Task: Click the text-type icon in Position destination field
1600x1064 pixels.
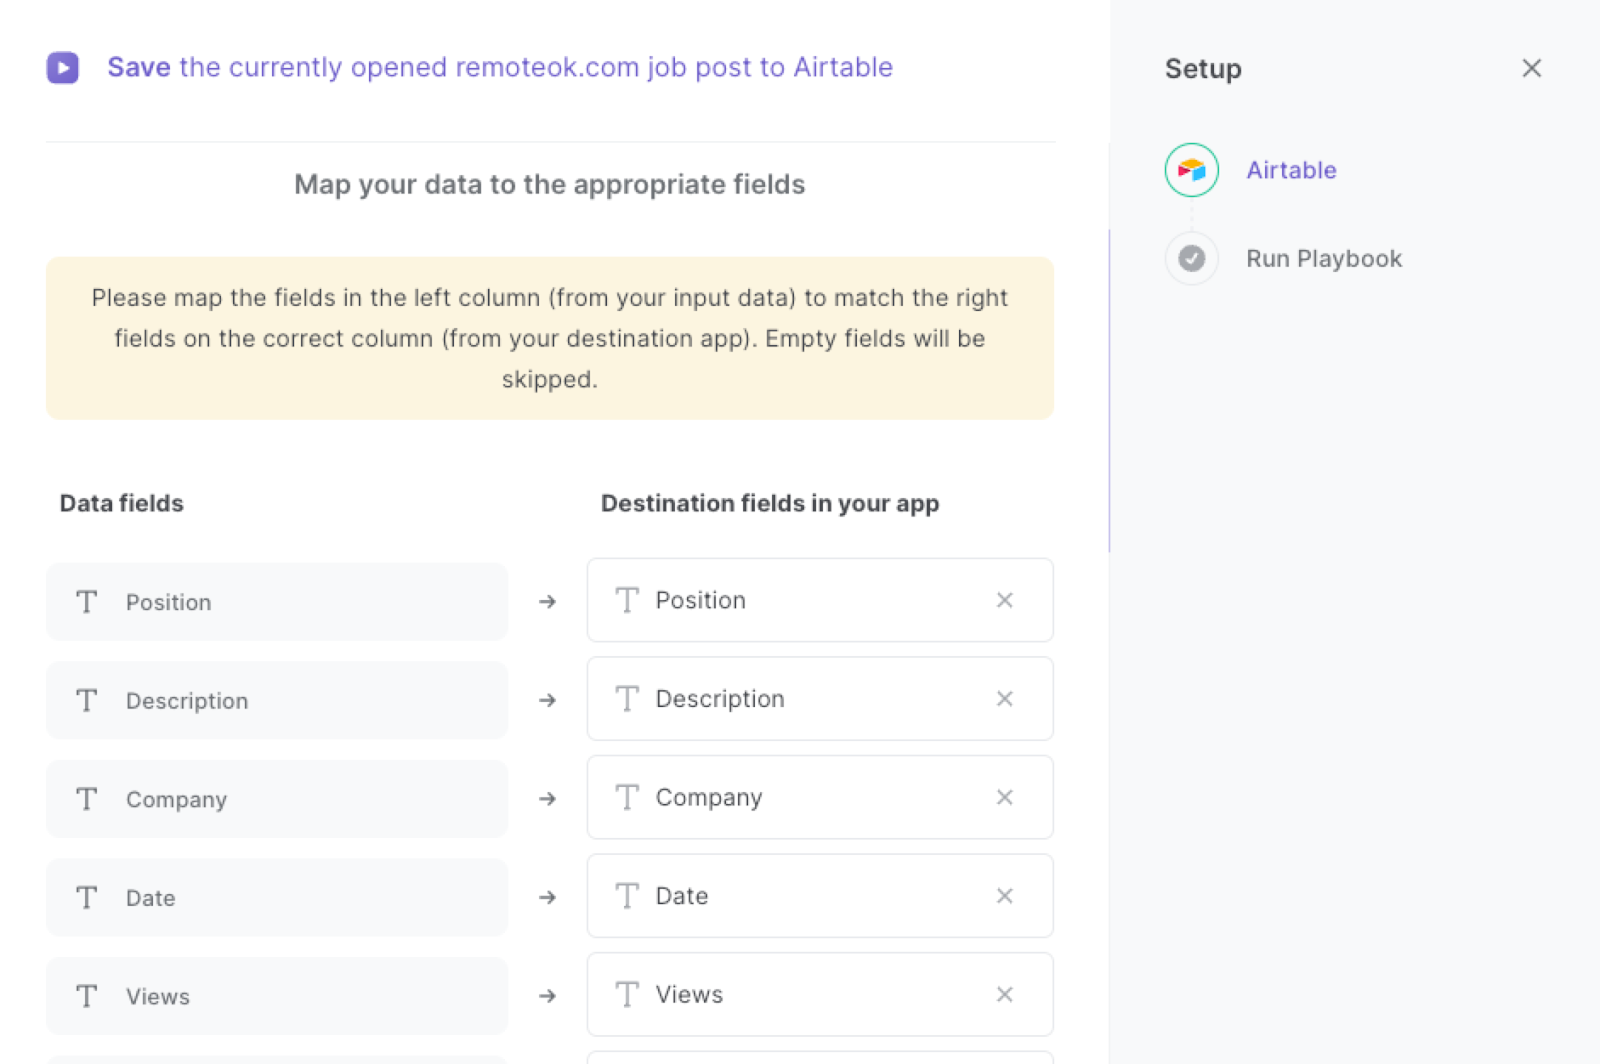Action: point(627,600)
